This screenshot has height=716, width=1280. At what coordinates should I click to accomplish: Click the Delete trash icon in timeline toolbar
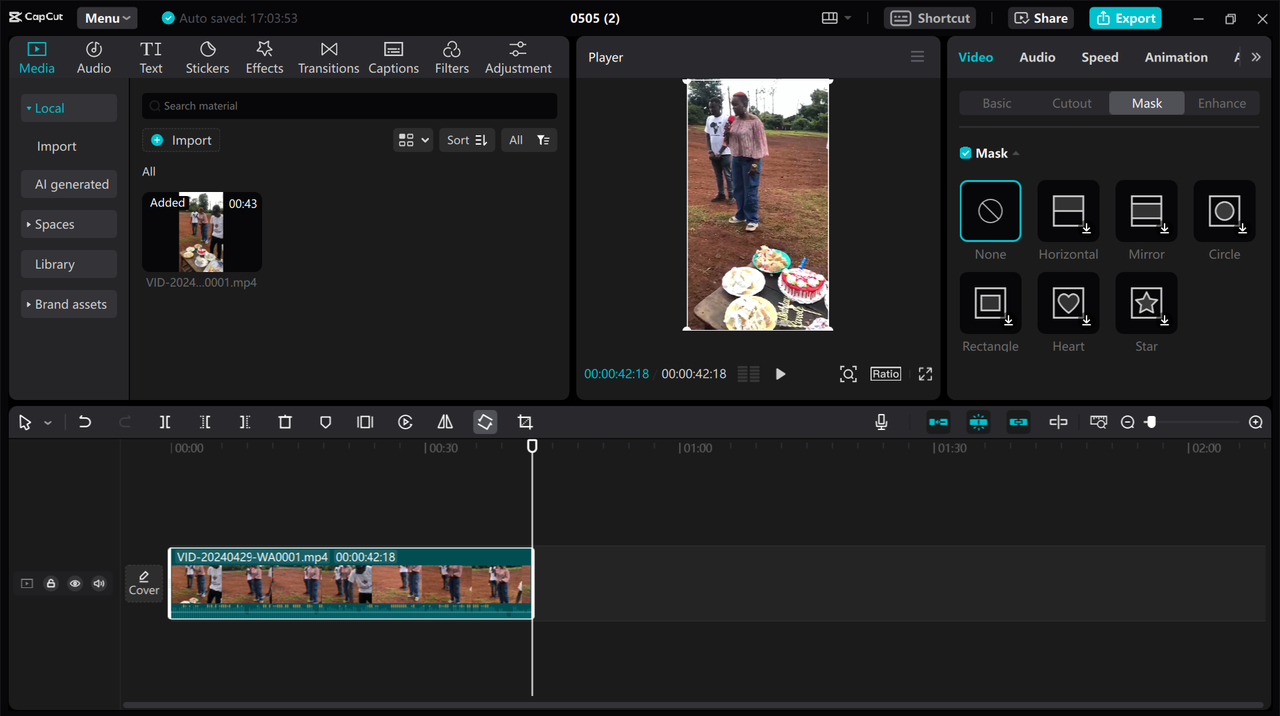pos(285,422)
